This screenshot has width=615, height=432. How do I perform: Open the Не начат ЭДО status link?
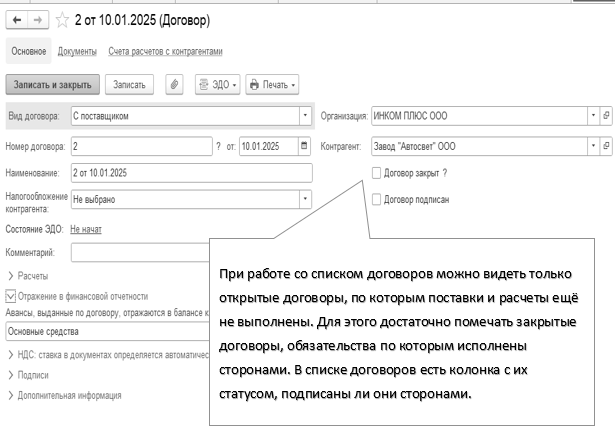point(86,229)
